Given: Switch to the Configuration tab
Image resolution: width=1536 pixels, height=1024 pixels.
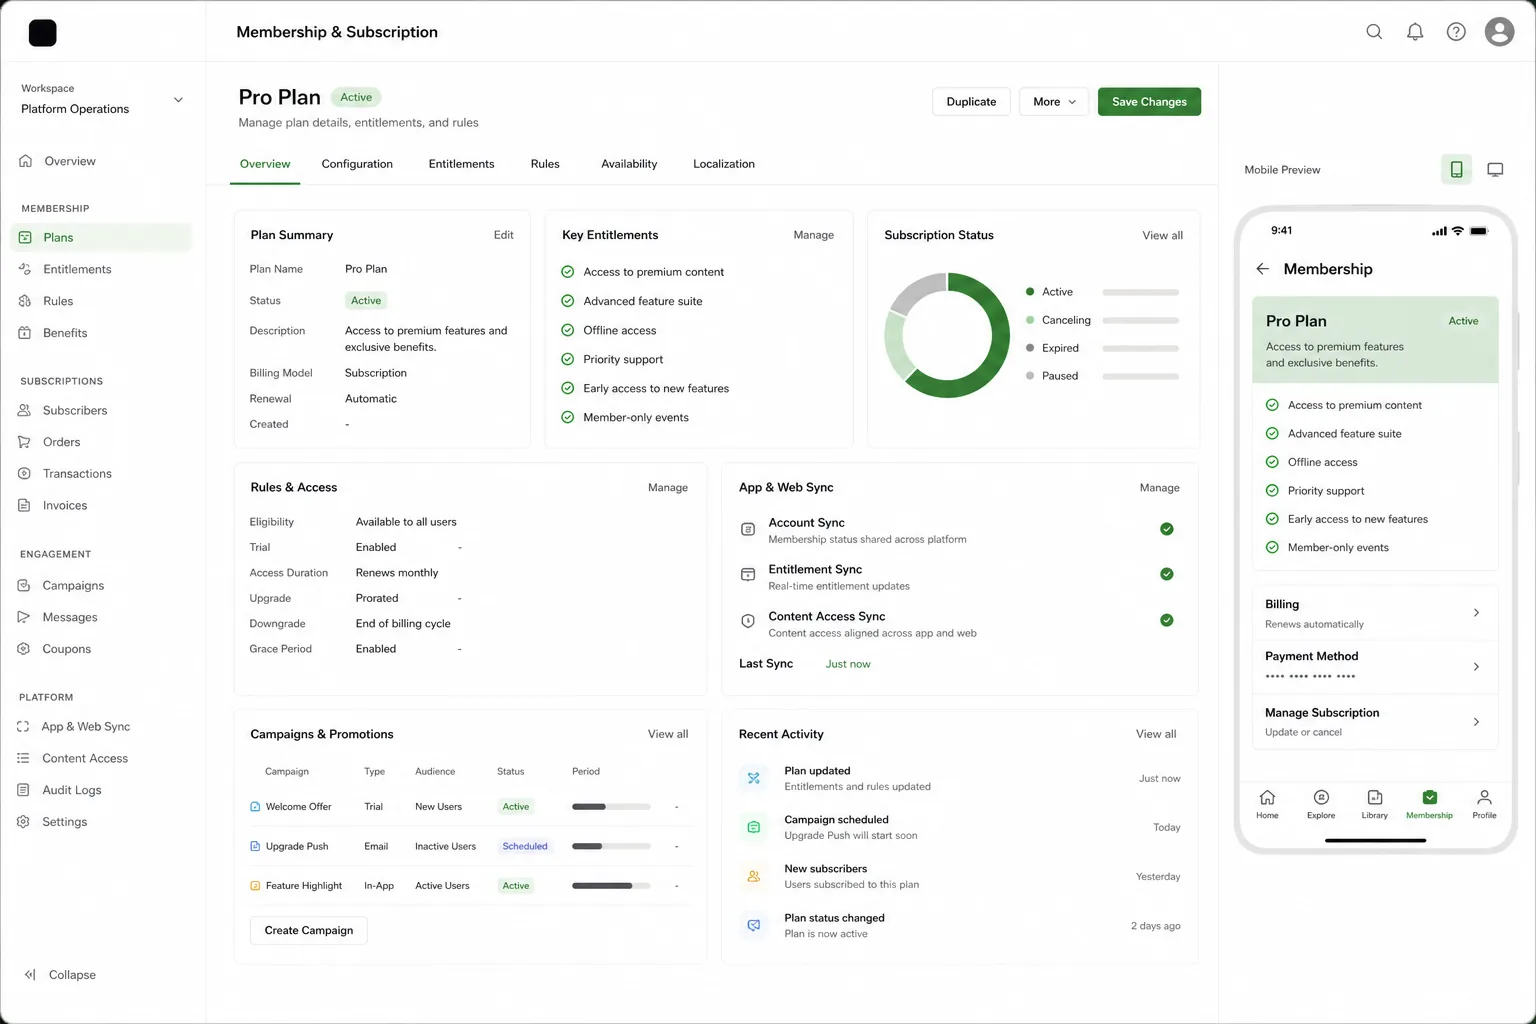Looking at the screenshot, I should [357, 164].
